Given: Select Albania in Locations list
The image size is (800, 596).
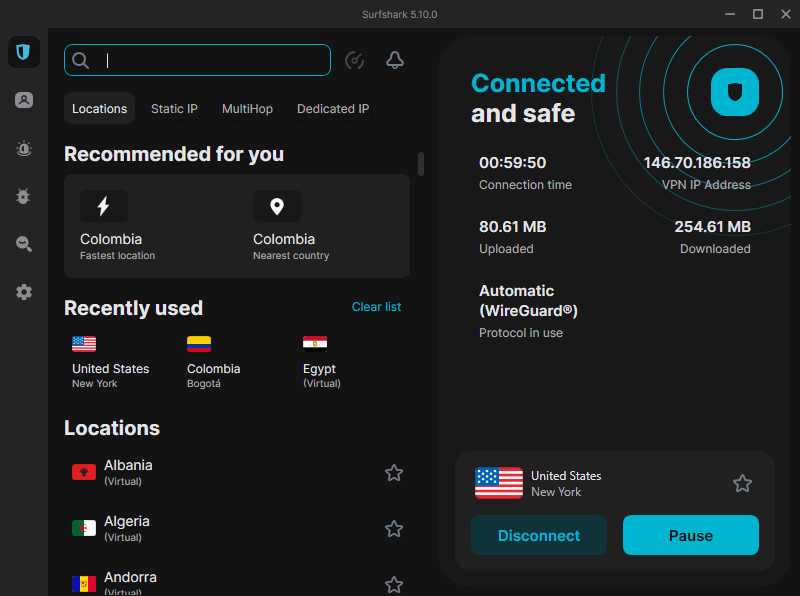Looking at the screenshot, I should [237, 473].
